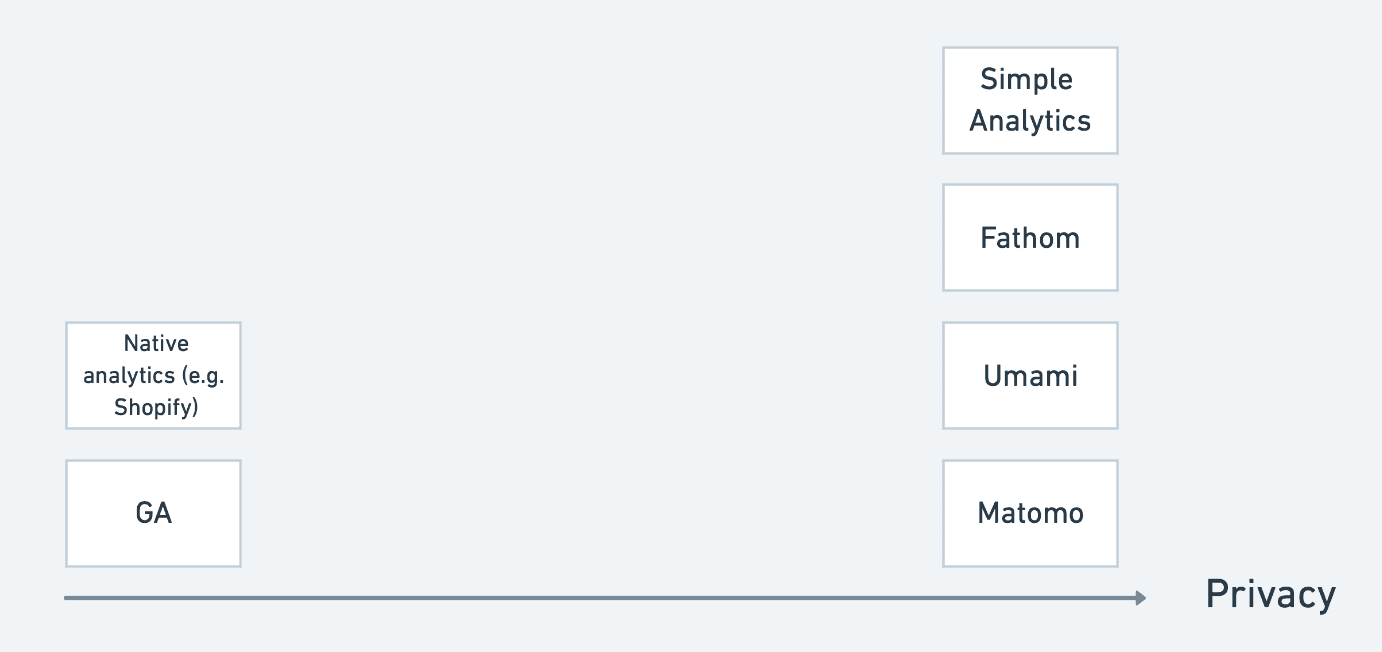Select the horizontal Privacy axis line
Image resolution: width=1382 pixels, height=652 pixels.
(605, 598)
